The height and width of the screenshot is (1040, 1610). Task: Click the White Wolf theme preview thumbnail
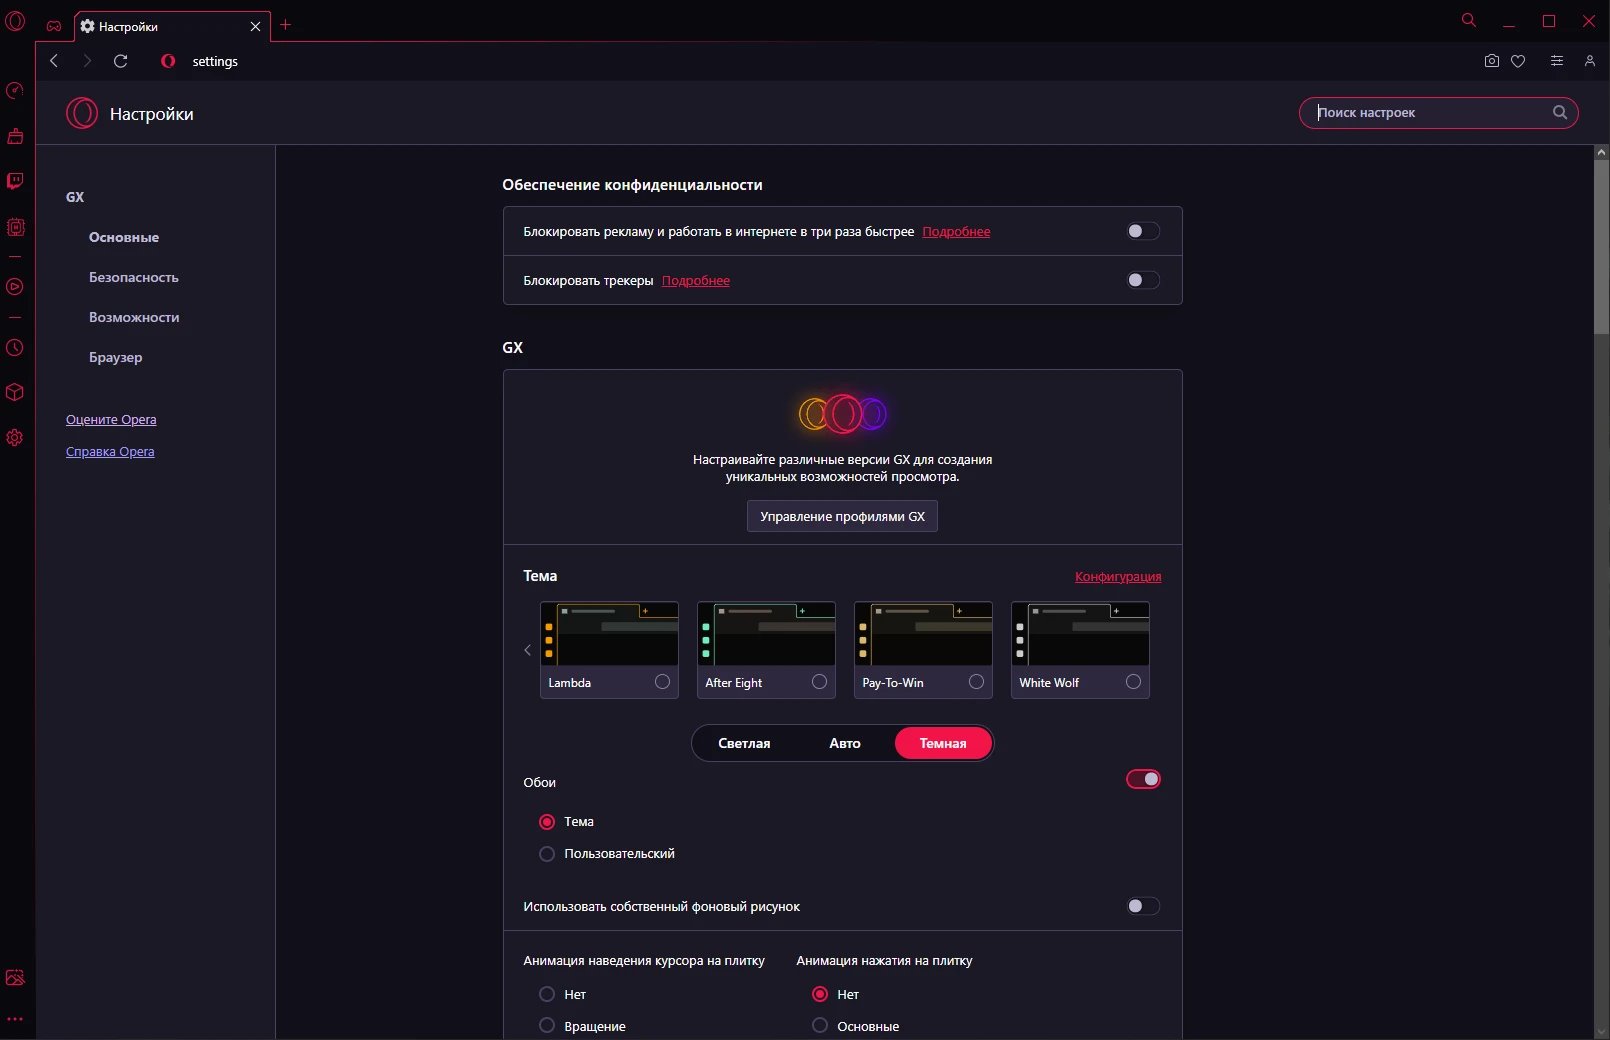tap(1081, 634)
